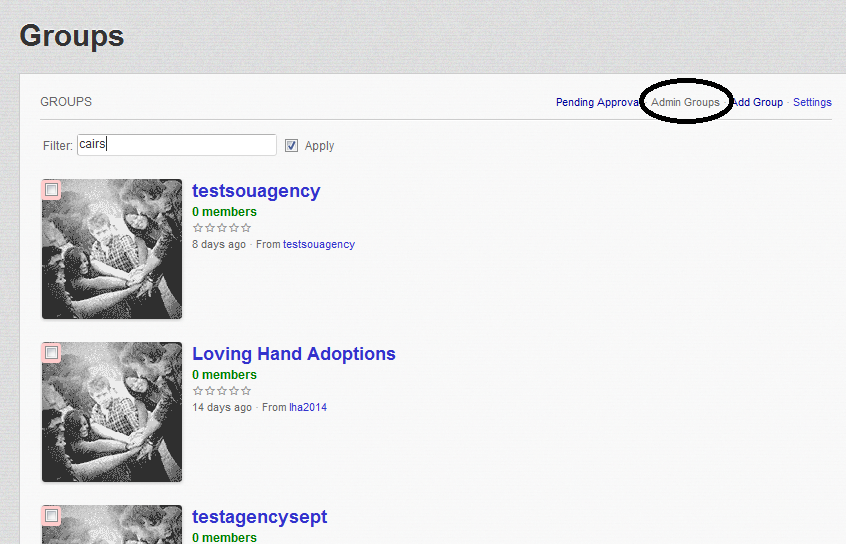Focus the Filter text field

176,145
